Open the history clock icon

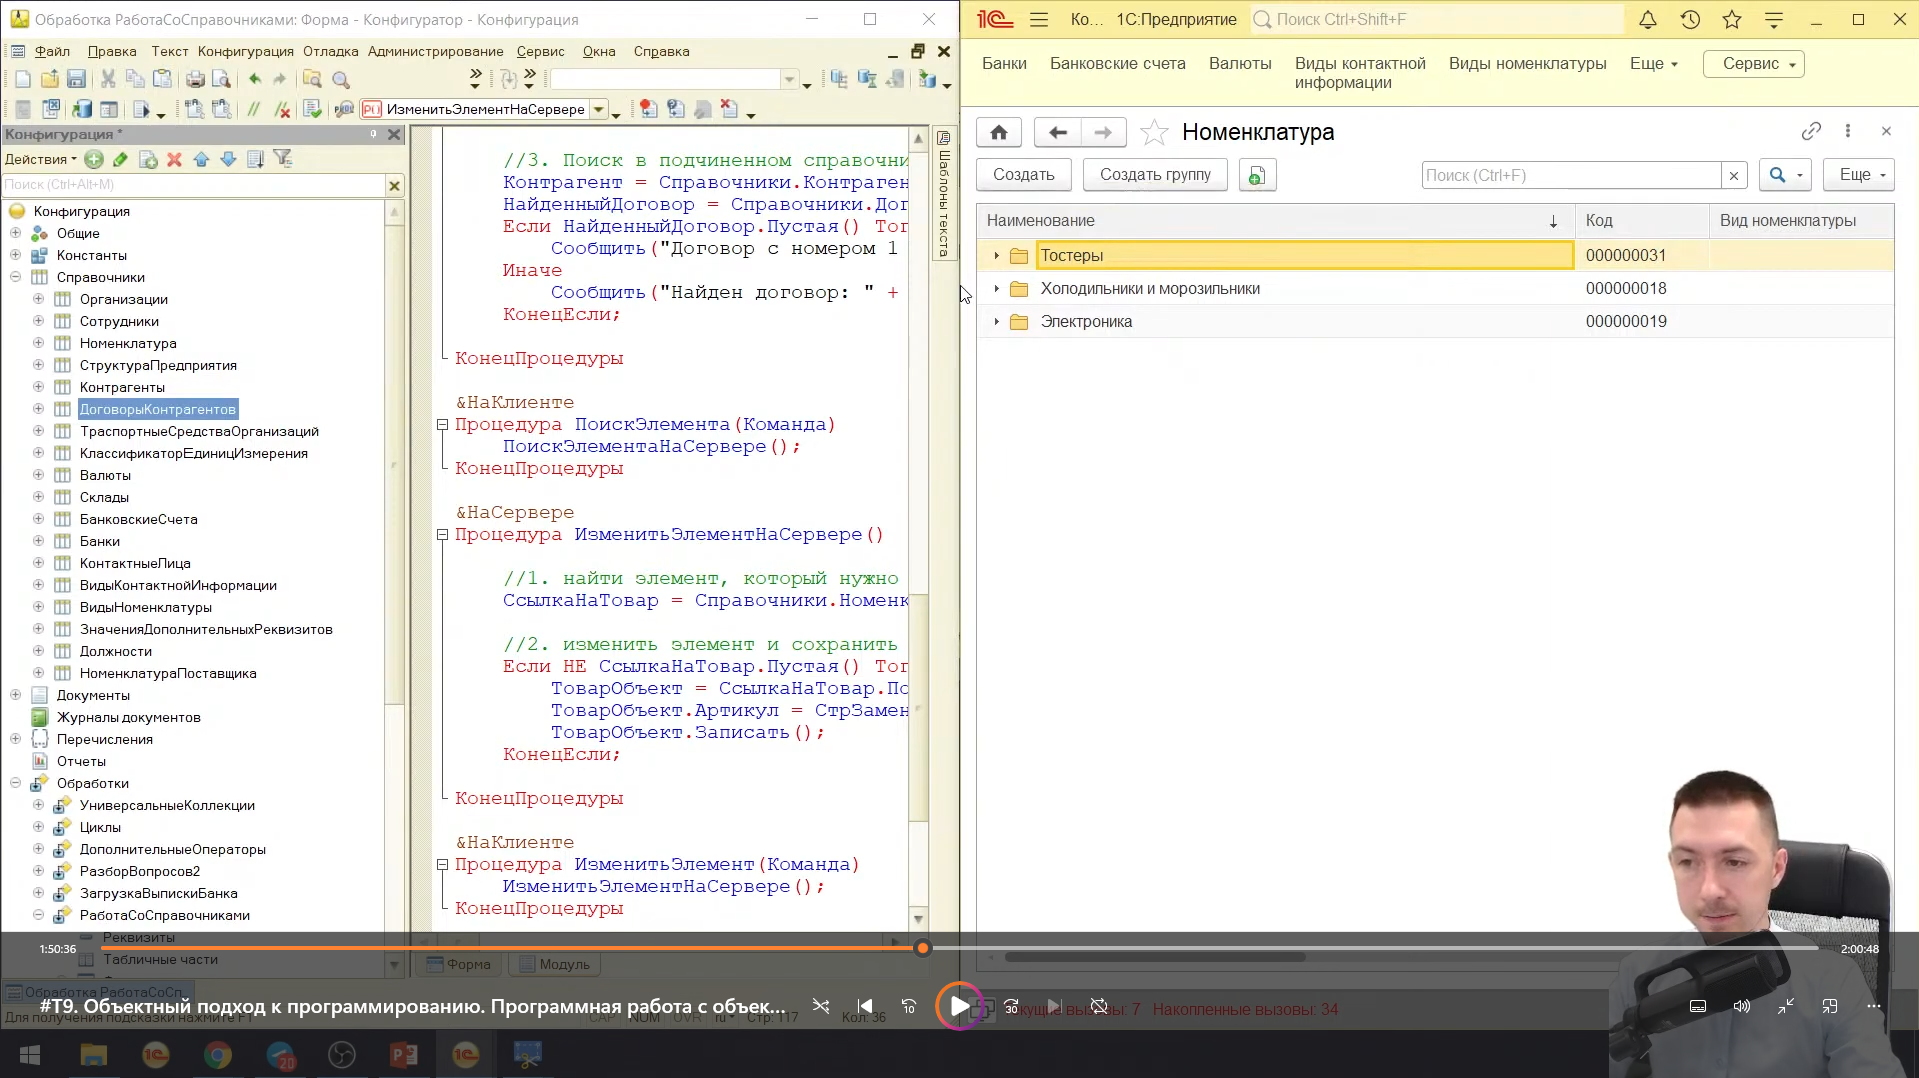[x=1690, y=19]
